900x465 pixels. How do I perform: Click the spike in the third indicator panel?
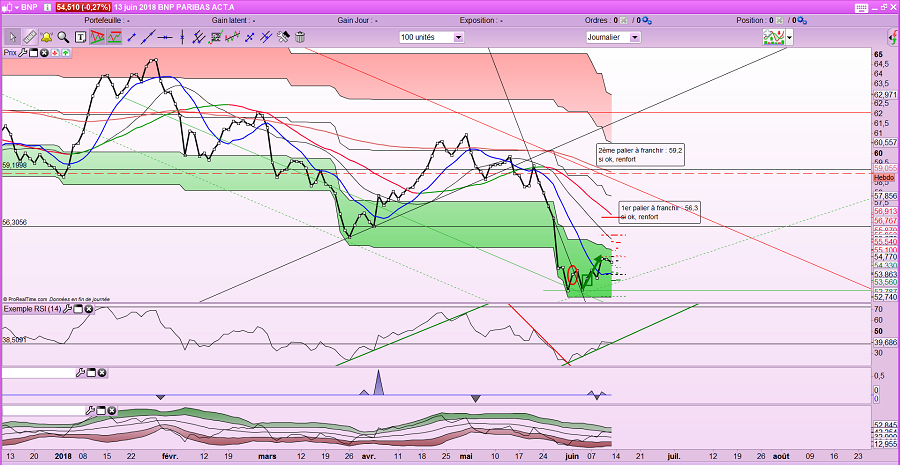click(378, 382)
